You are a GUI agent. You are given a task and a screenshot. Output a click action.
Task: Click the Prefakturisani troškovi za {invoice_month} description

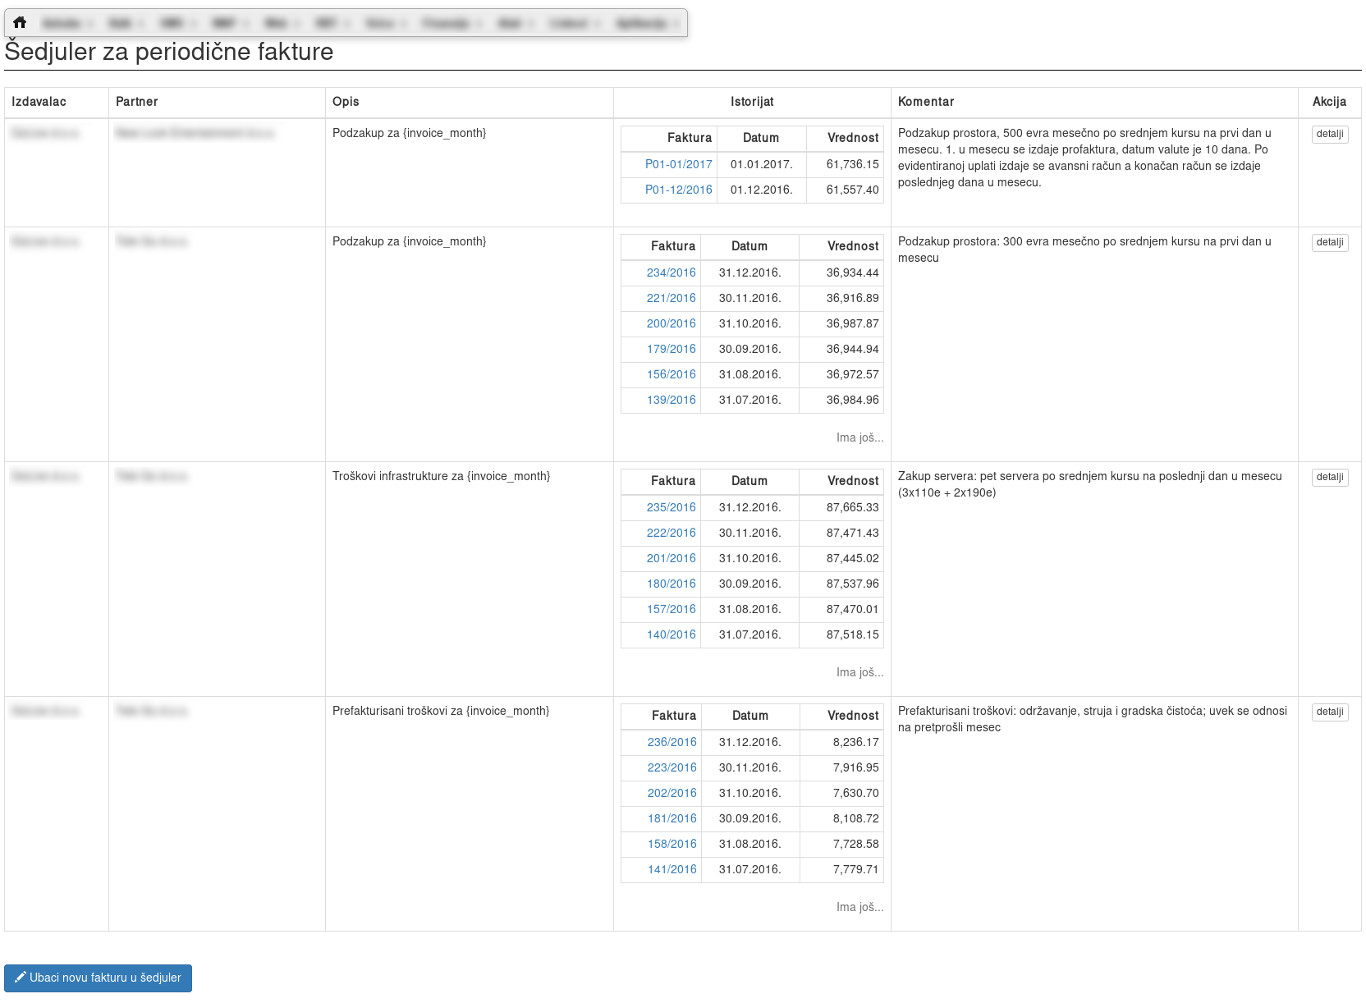click(441, 712)
